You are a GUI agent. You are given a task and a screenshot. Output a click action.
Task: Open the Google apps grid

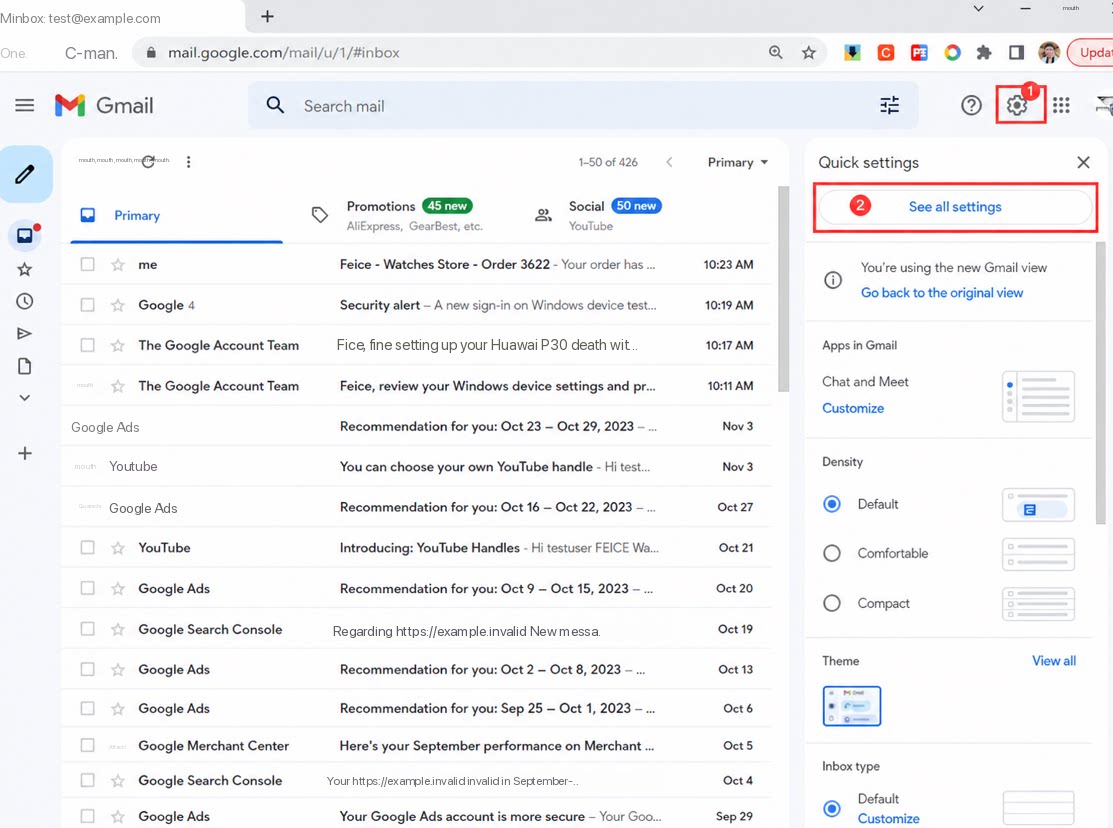[x=1061, y=106]
